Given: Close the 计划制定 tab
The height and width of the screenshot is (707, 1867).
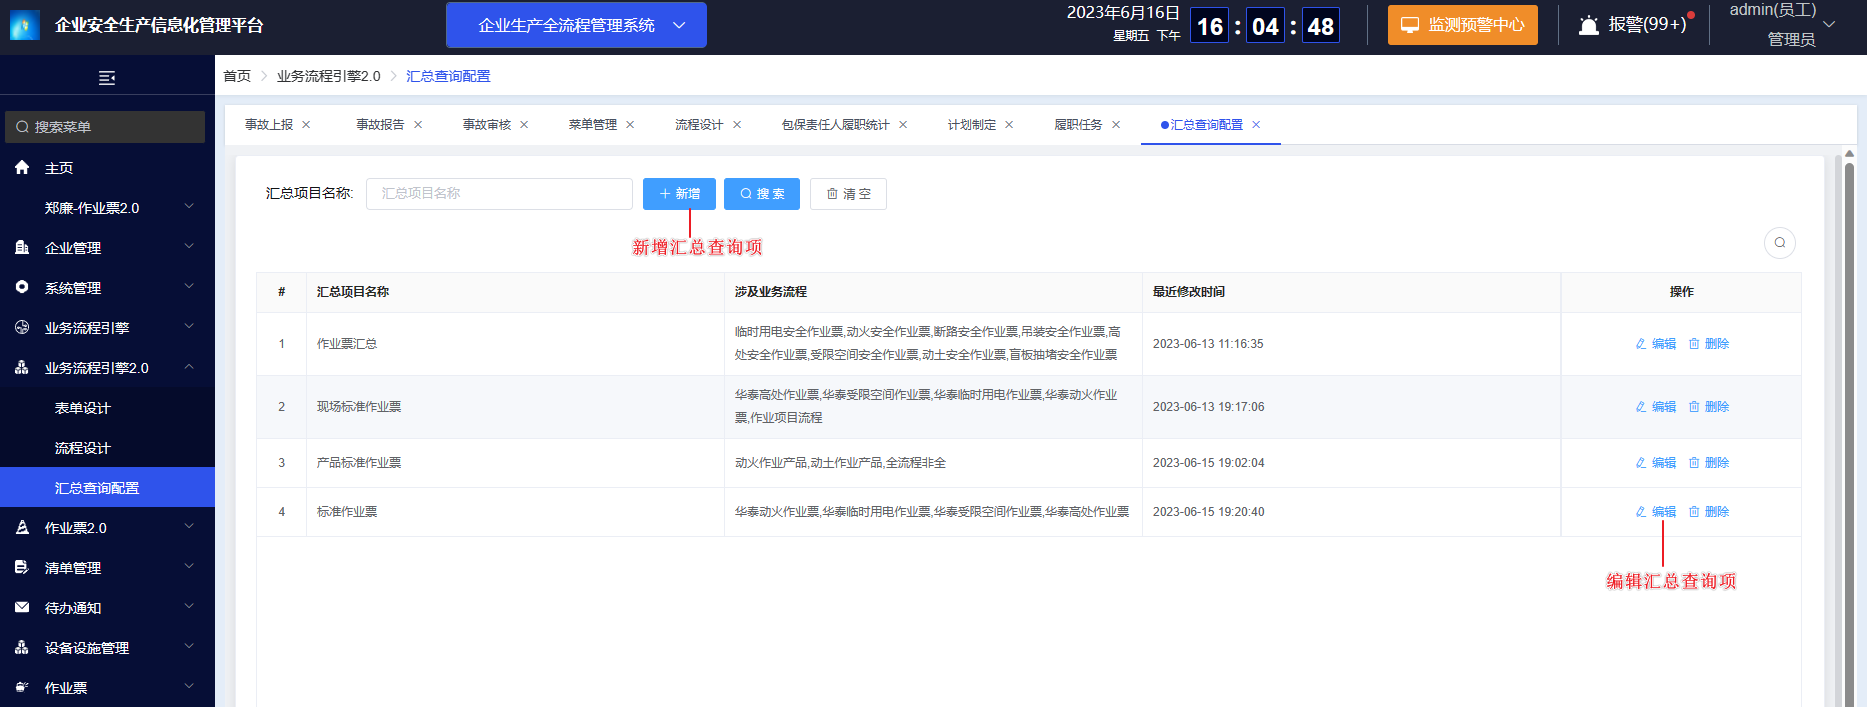Looking at the screenshot, I should (x=1009, y=125).
